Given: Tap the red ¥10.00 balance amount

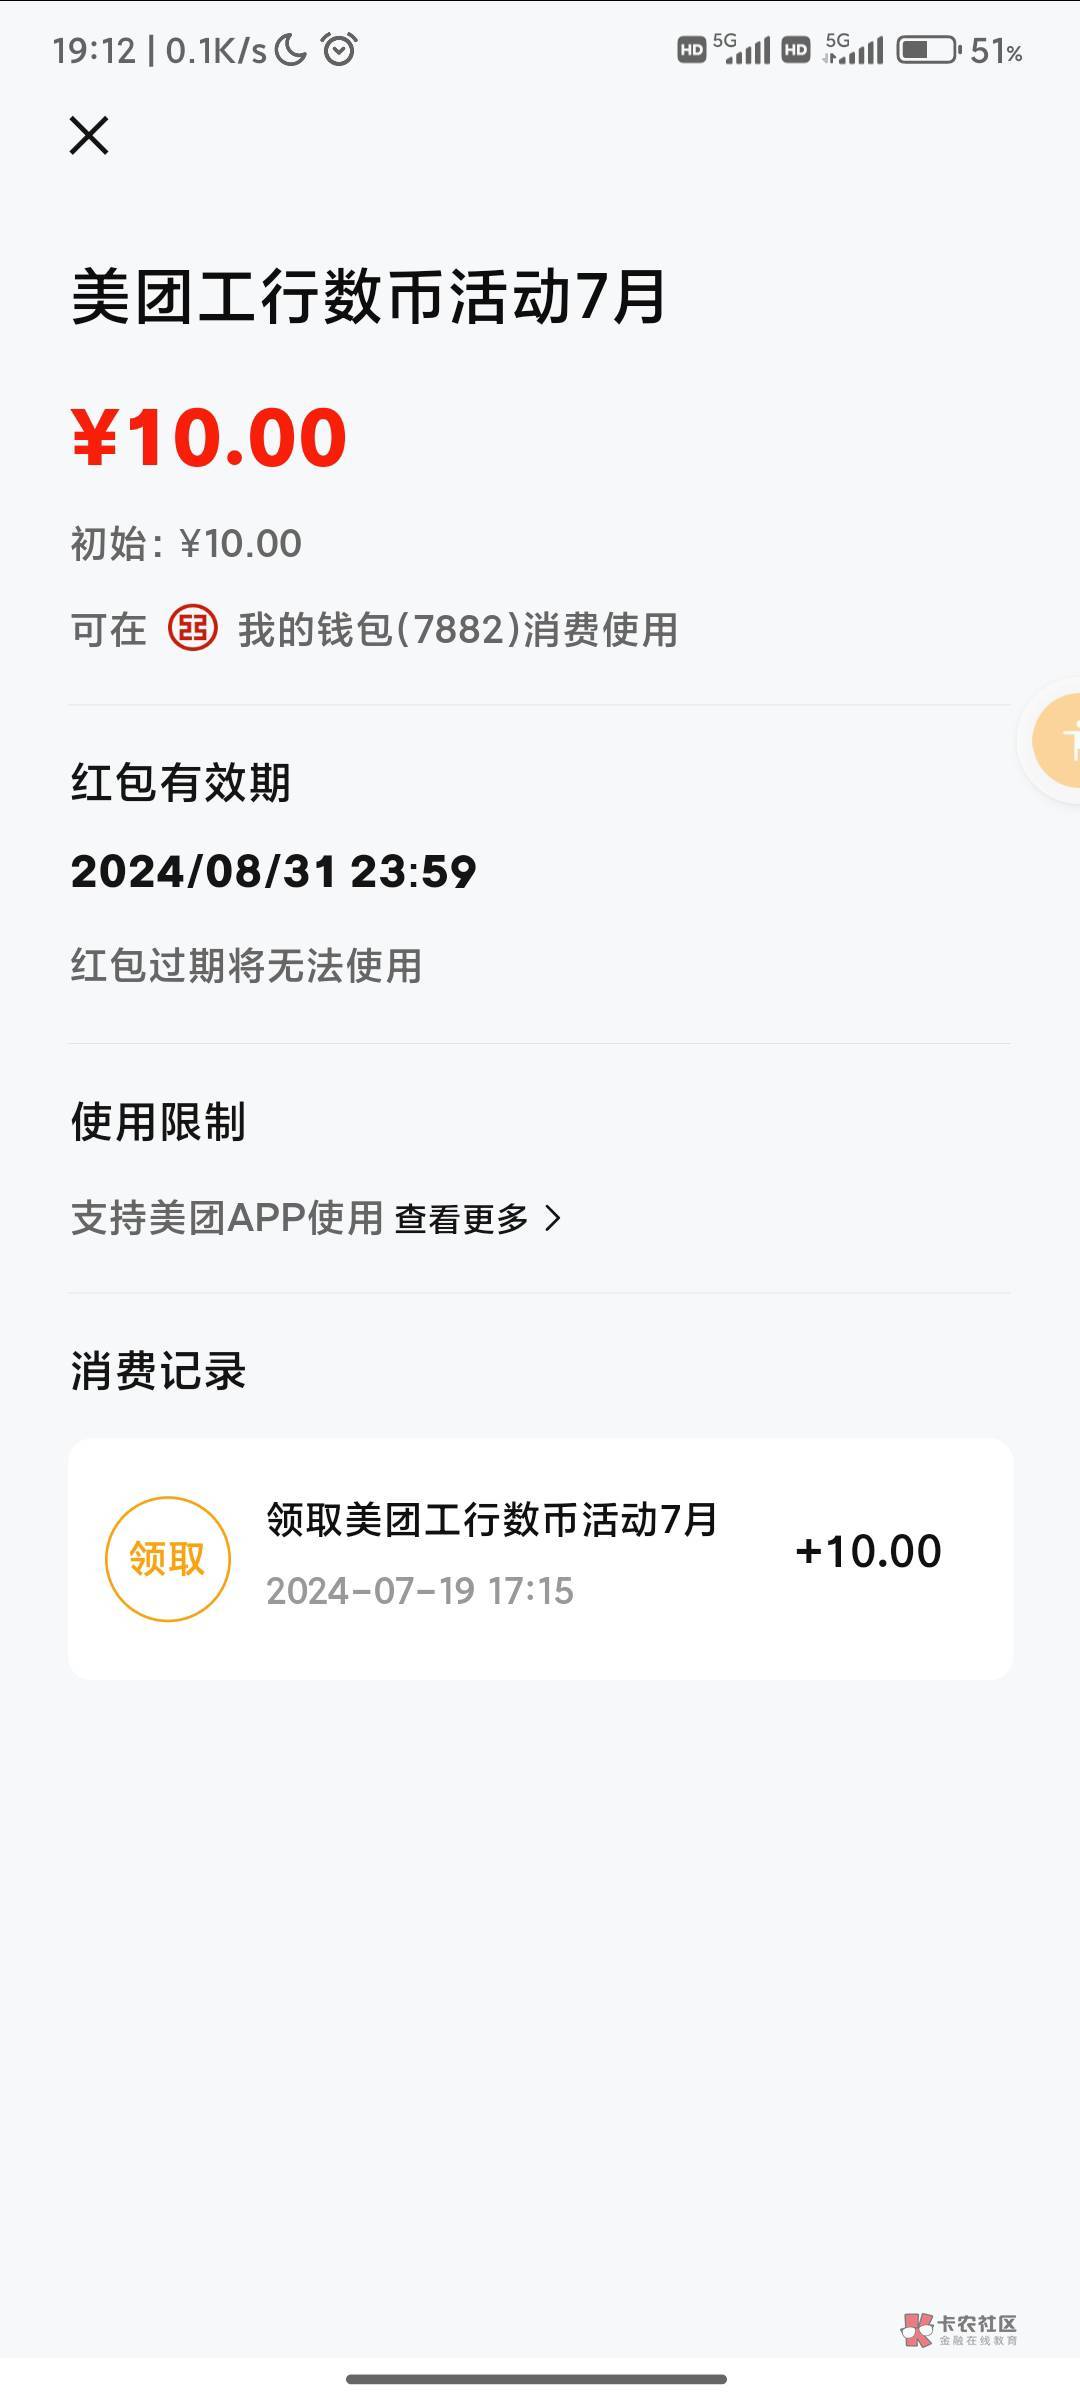Looking at the screenshot, I should [209, 437].
